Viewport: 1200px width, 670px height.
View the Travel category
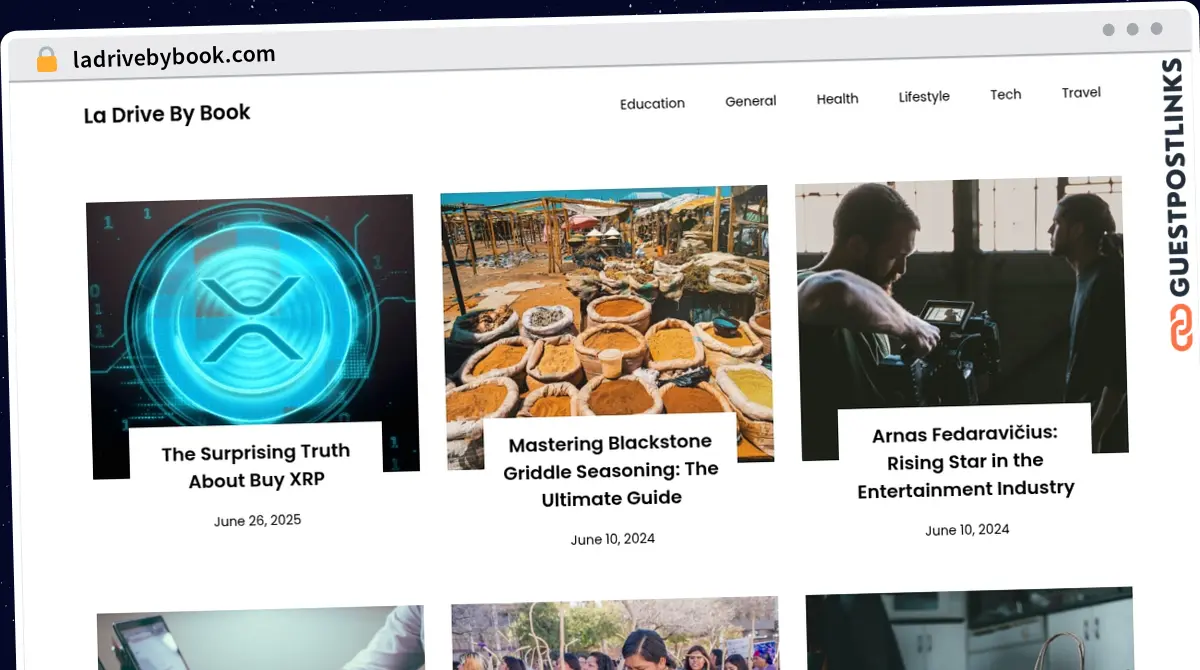[x=1080, y=92]
